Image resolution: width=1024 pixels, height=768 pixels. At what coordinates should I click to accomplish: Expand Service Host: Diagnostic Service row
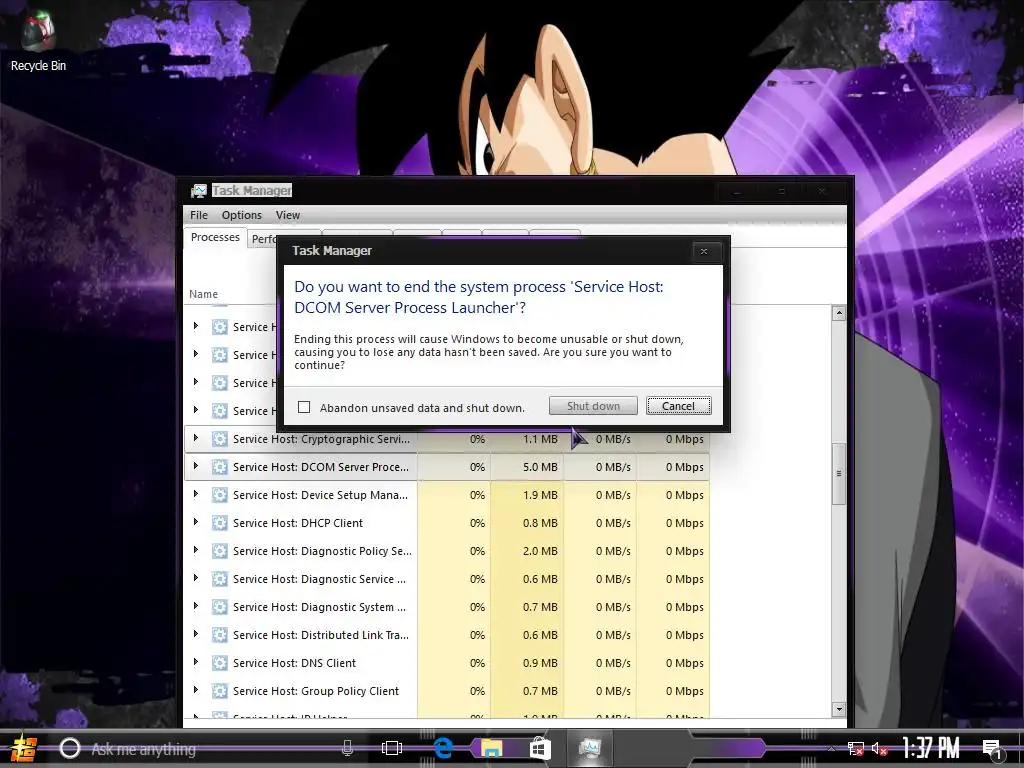(x=195, y=578)
